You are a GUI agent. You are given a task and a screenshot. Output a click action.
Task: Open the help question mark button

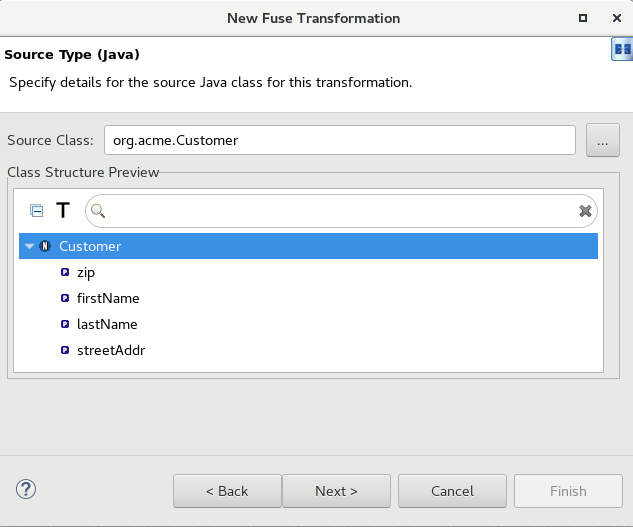26,490
